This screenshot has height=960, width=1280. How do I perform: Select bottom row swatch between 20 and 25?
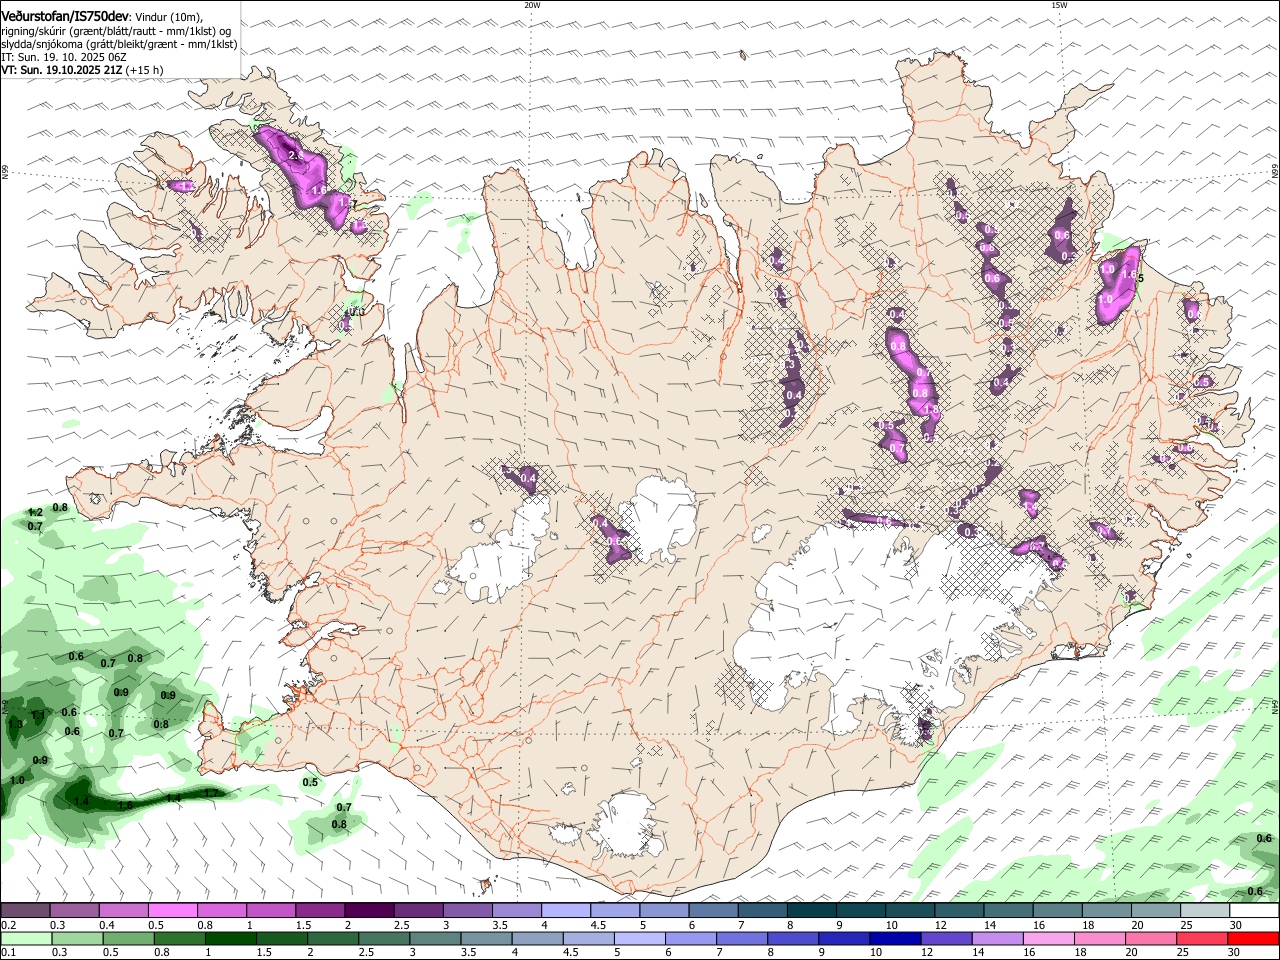point(1150,938)
